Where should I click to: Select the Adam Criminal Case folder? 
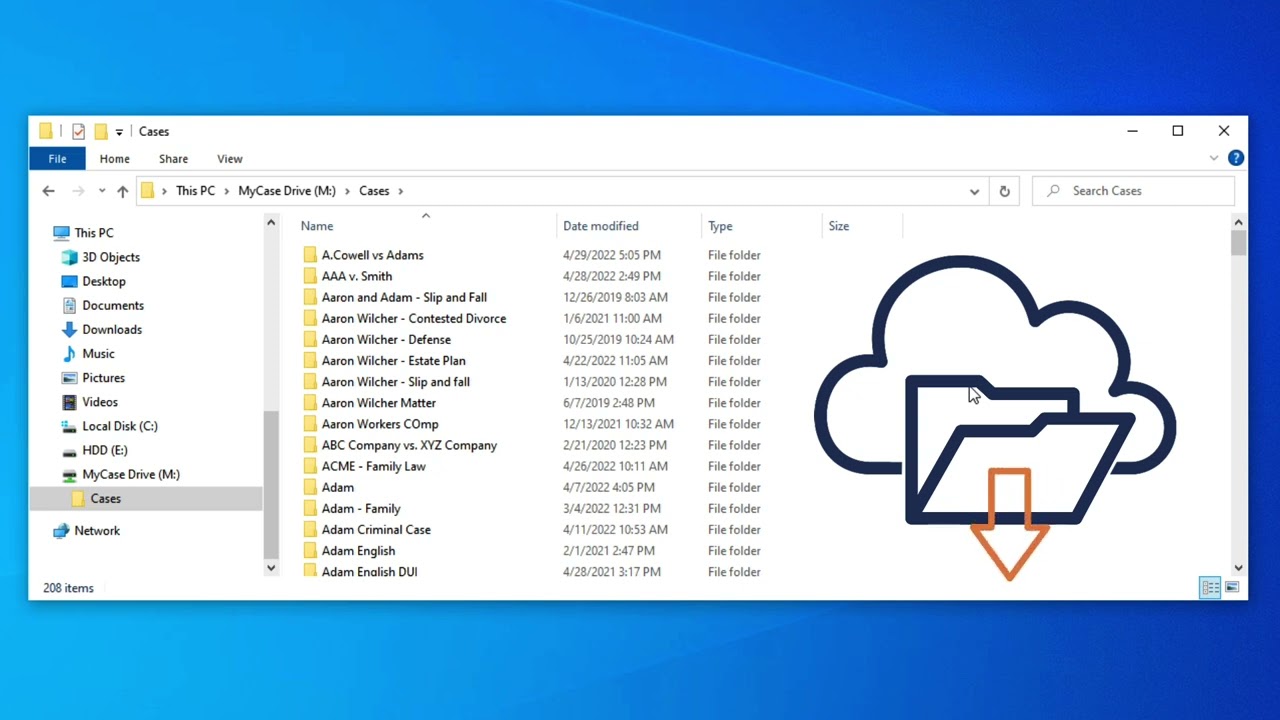click(x=376, y=529)
